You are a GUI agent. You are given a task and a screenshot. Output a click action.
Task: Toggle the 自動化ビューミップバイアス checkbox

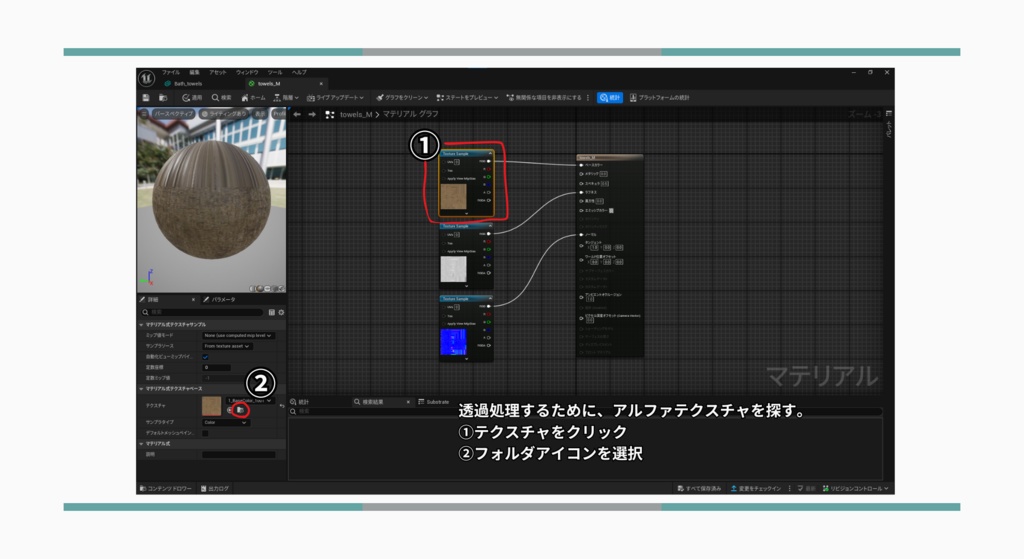point(206,357)
